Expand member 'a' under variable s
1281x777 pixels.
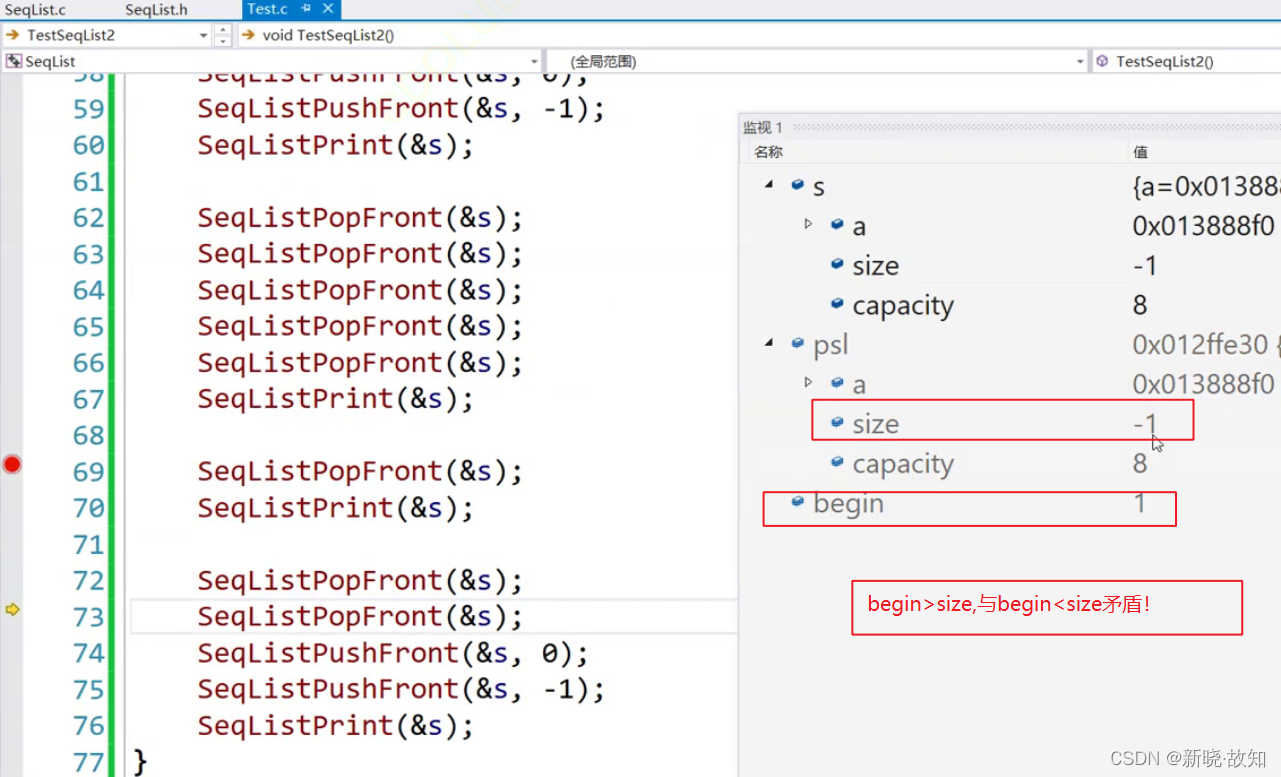[808, 224]
